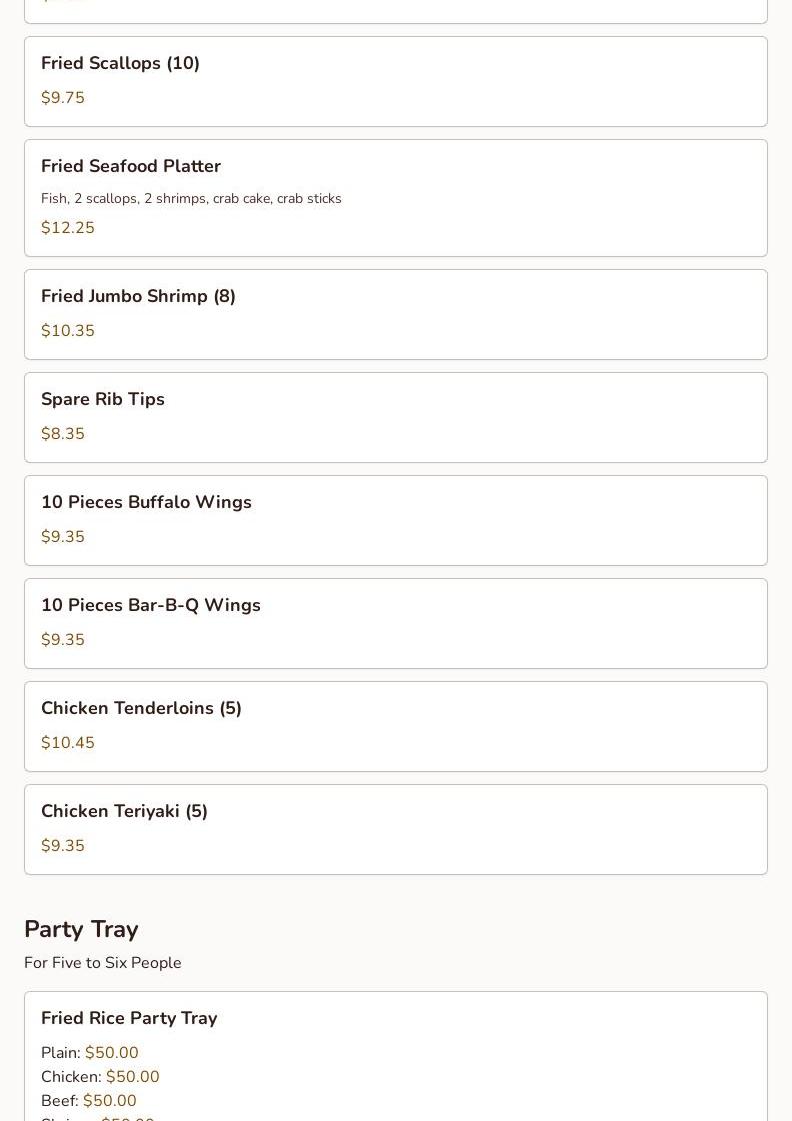
Task: Click the Fried Jumbo Shrimp (8) title
Action: (138, 296)
